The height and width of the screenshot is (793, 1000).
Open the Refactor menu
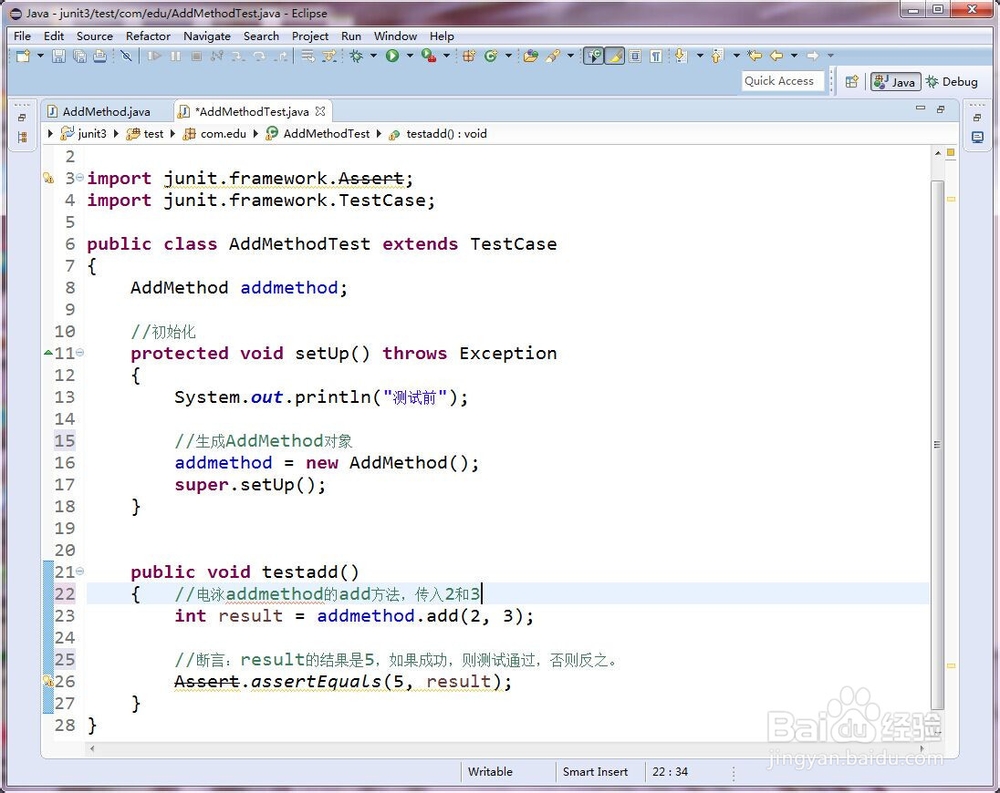[x=148, y=36]
